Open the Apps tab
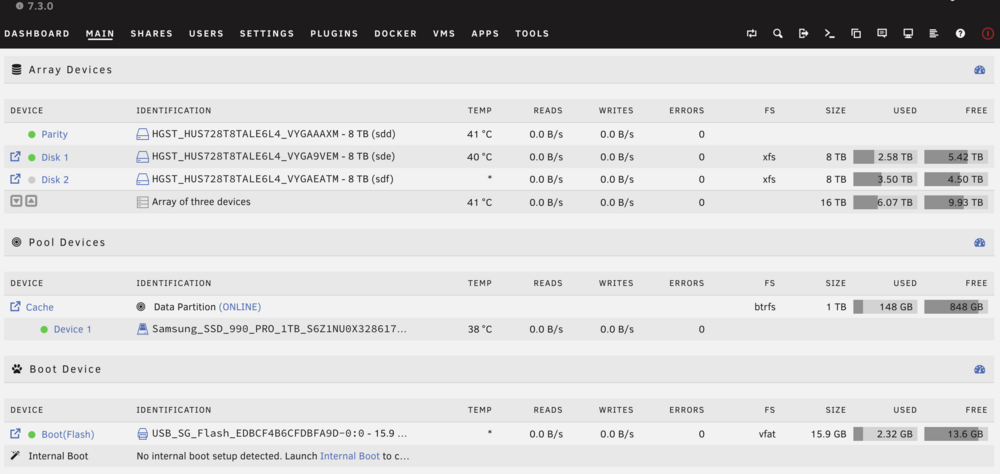Viewport: 1000px width, 474px height. click(485, 34)
